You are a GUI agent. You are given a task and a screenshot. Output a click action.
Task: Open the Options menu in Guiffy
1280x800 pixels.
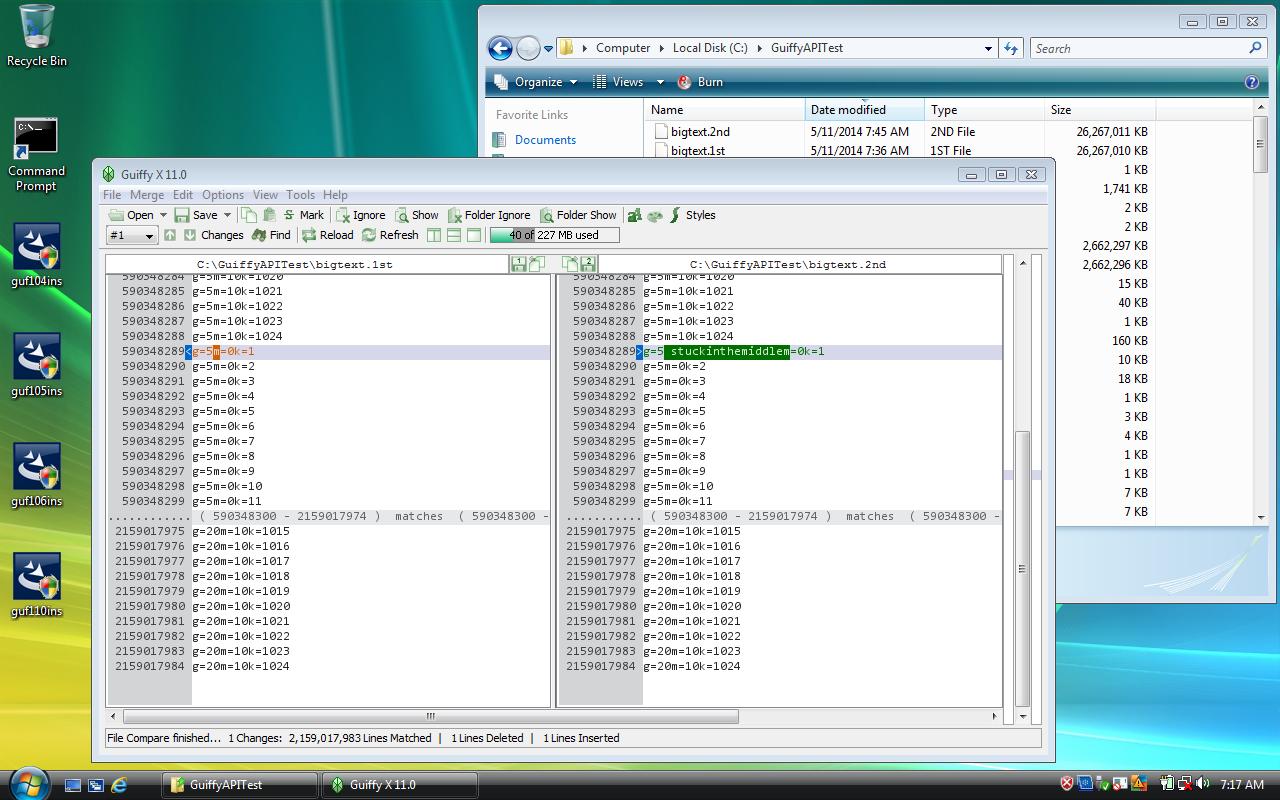pyautogui.click(x=223, y=195)
